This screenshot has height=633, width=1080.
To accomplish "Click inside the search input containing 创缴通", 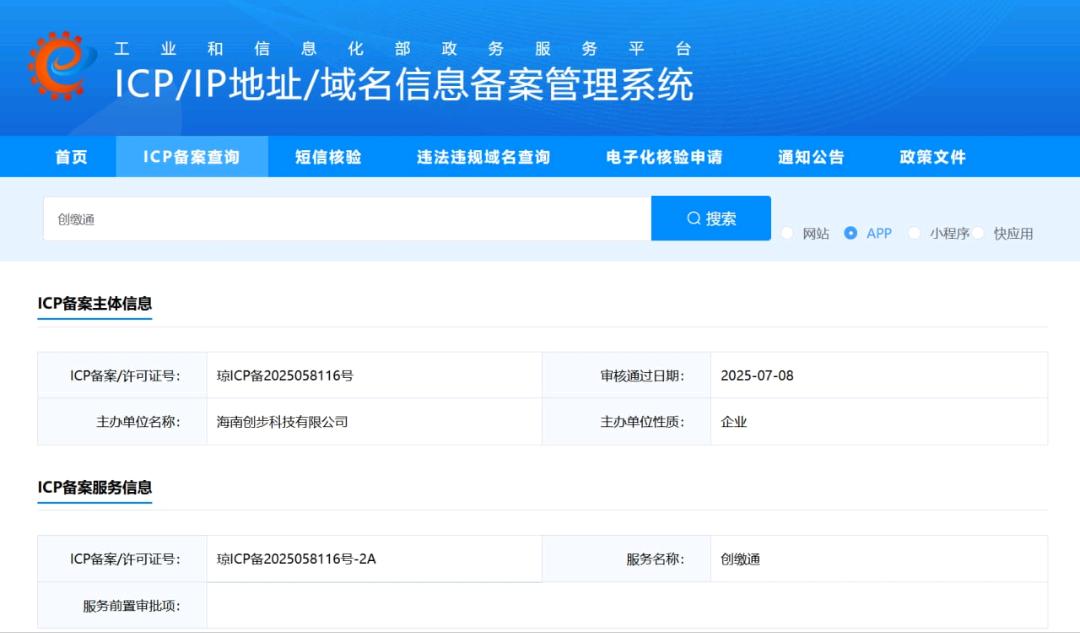I will point(300,218).
